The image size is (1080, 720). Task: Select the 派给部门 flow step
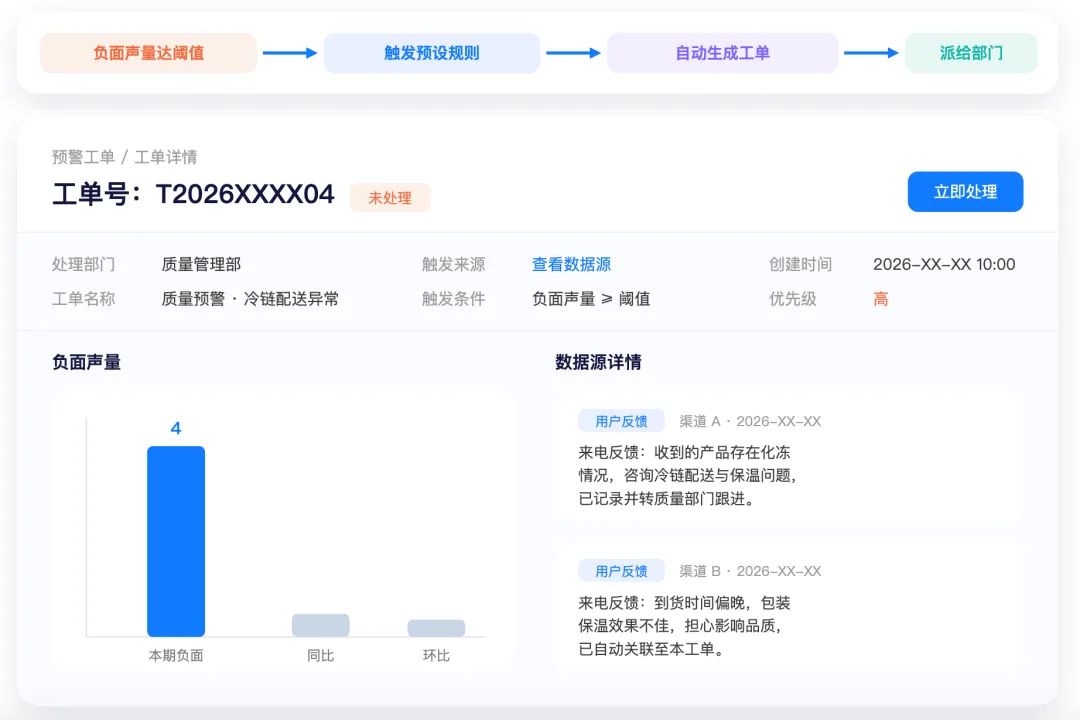(971, 53)
